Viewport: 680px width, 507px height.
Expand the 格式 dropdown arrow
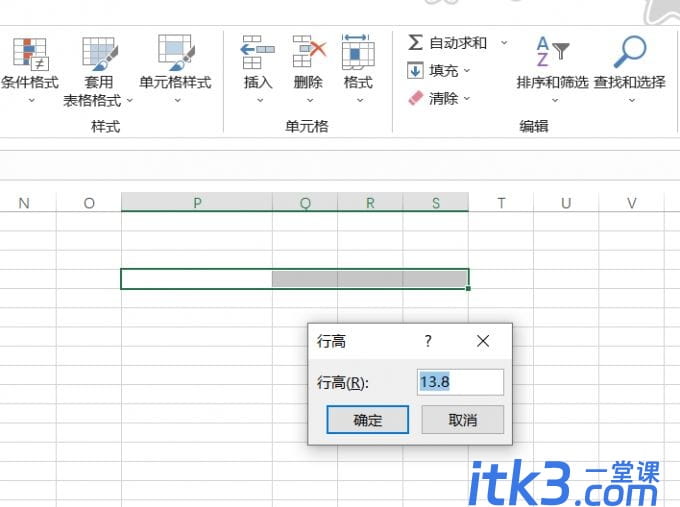click(360, 100)
